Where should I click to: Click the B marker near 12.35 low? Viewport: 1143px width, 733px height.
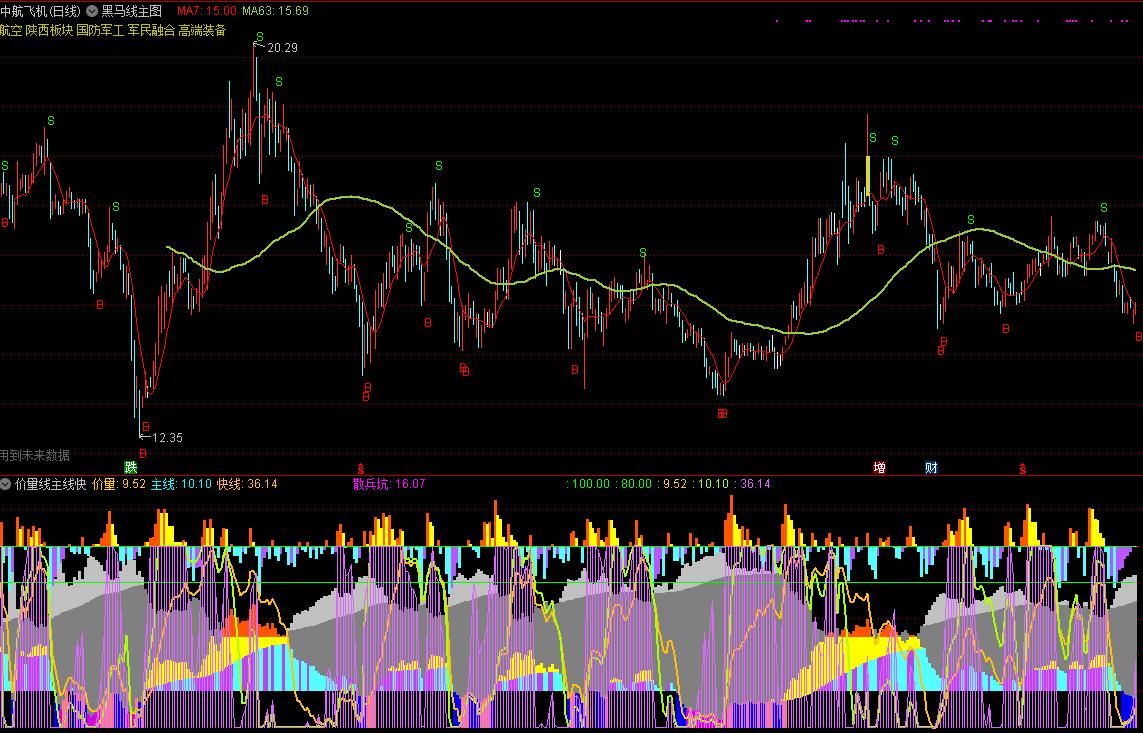point(143,426)
